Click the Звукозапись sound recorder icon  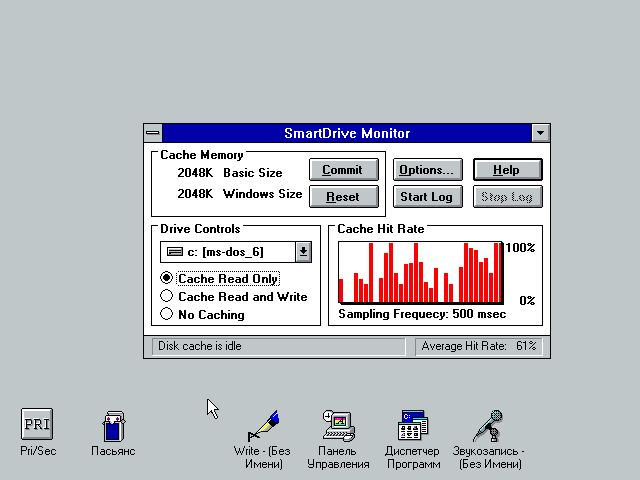pos(487,425)
